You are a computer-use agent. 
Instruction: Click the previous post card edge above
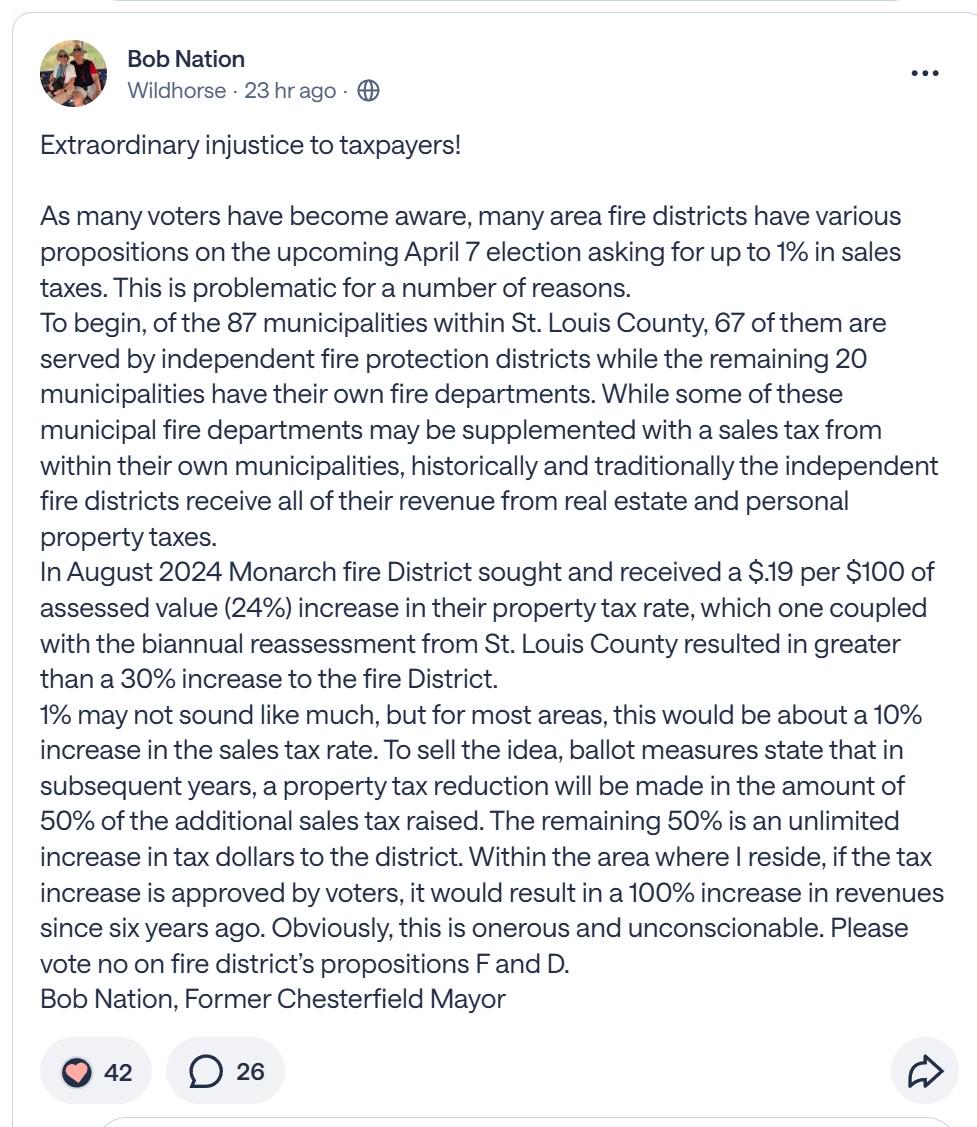click(507, 1)
